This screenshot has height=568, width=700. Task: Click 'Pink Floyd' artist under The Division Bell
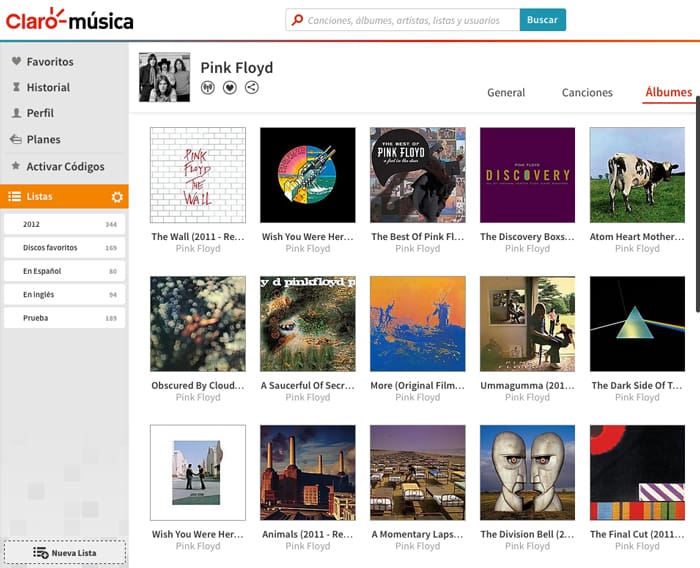click(527, 546)
